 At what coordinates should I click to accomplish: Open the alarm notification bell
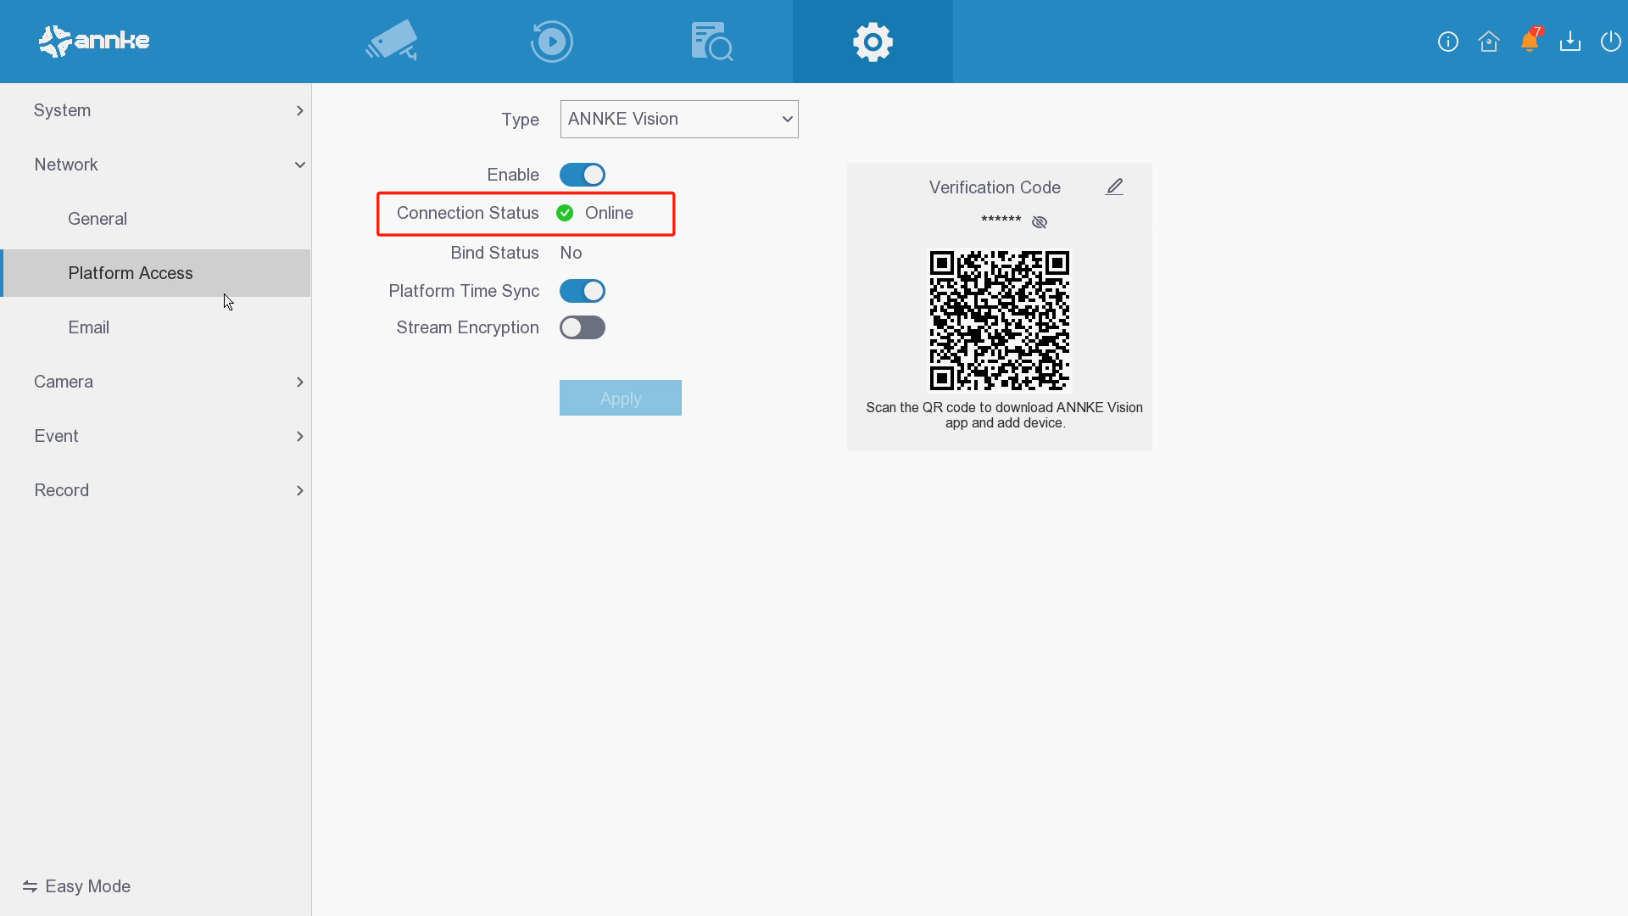[1530, 40]
